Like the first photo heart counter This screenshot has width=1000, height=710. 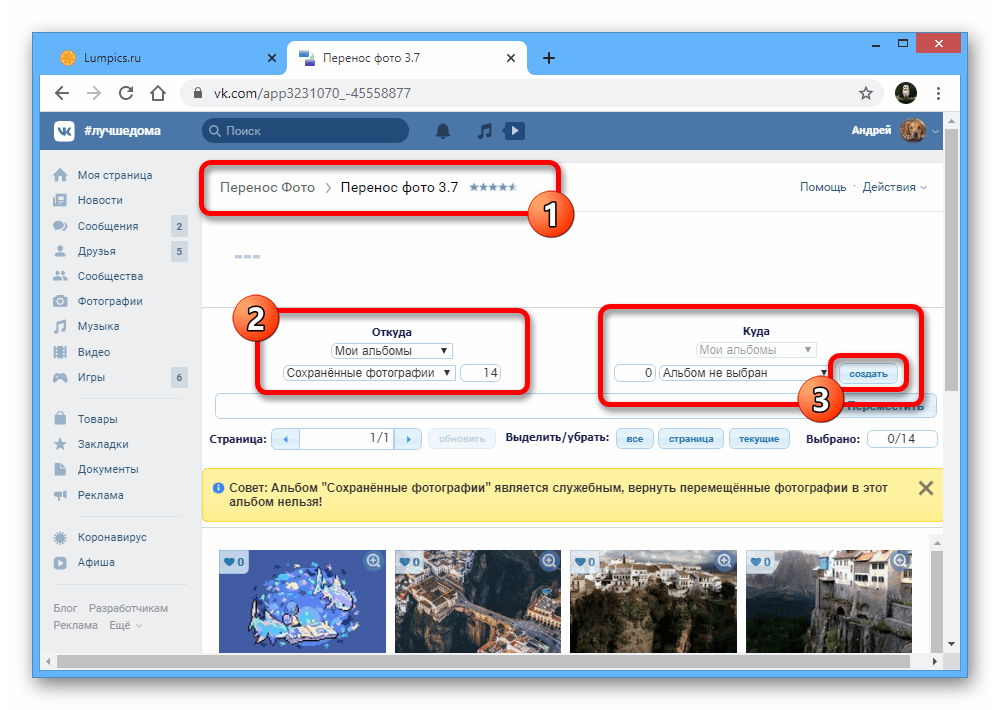(234, 563)
